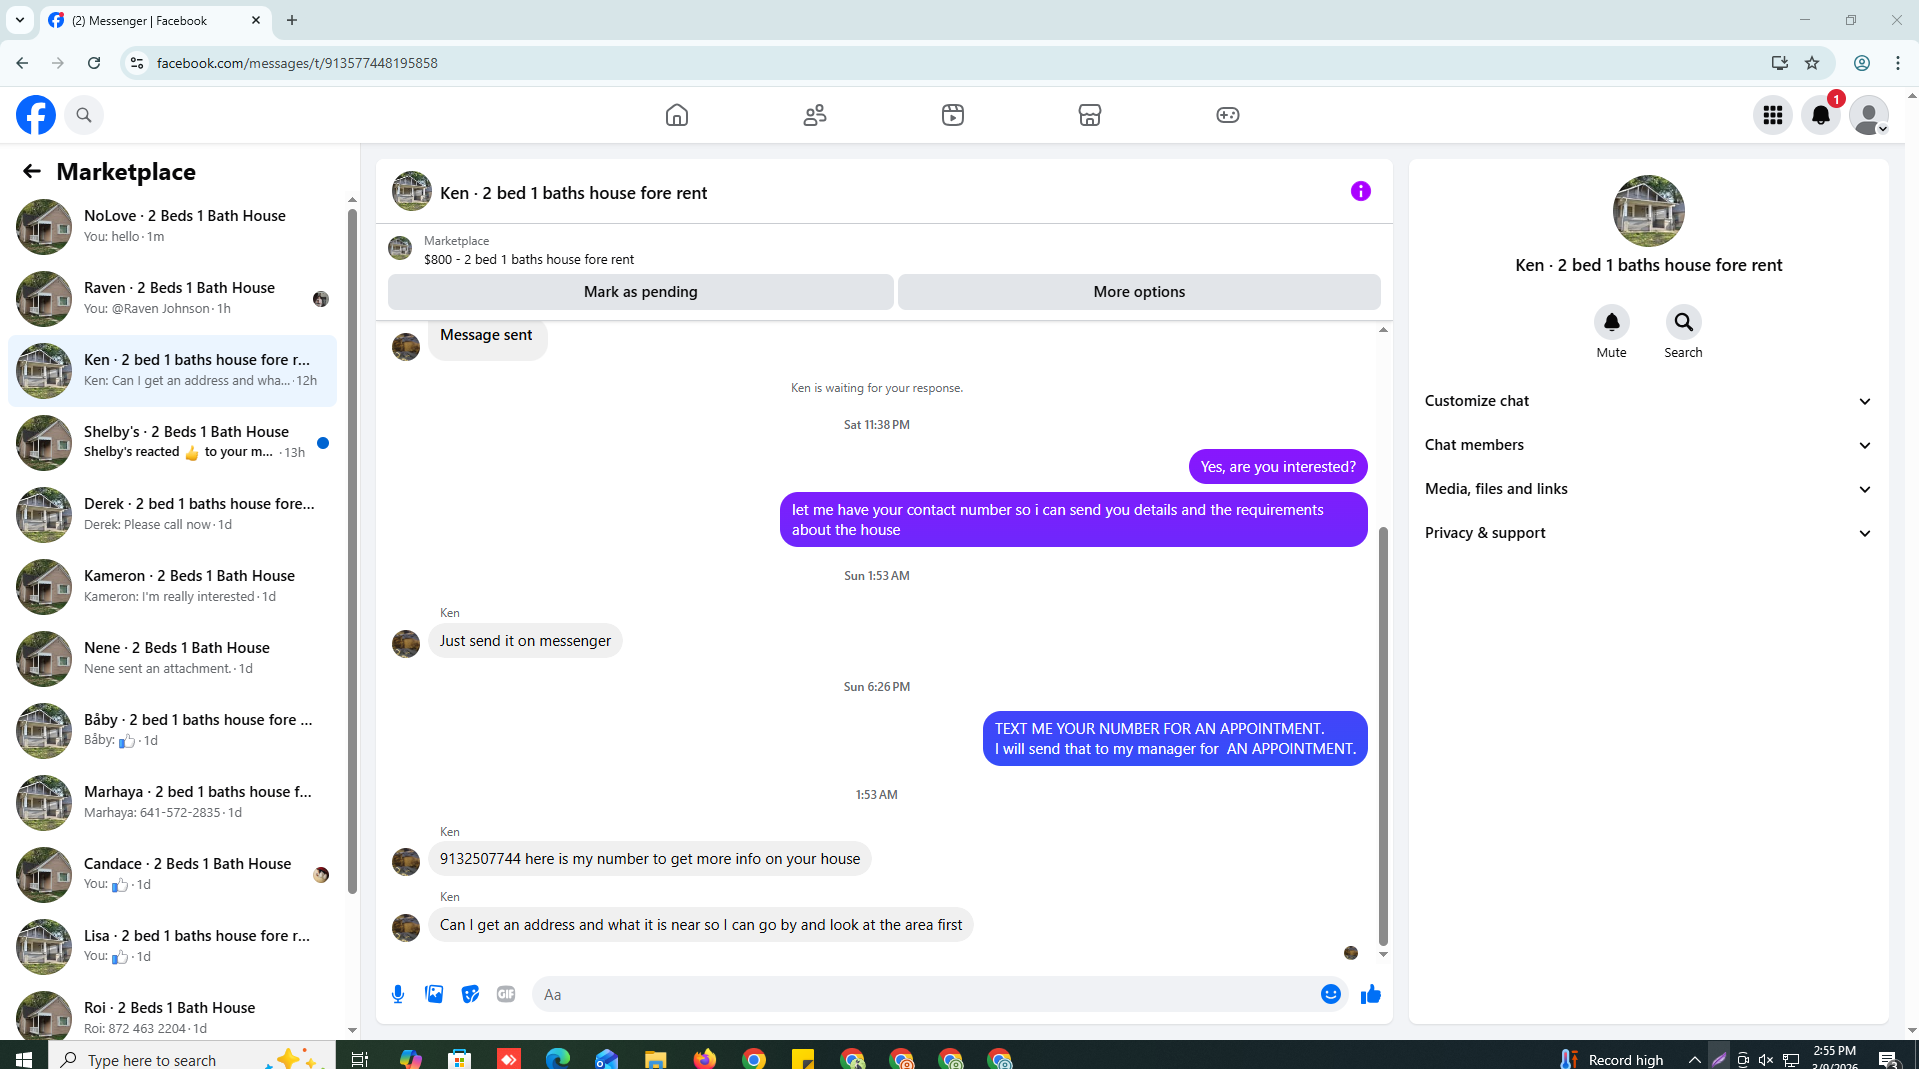Attach a photo file icon
Screen dimensions: 1919x1069
(434, 994)
